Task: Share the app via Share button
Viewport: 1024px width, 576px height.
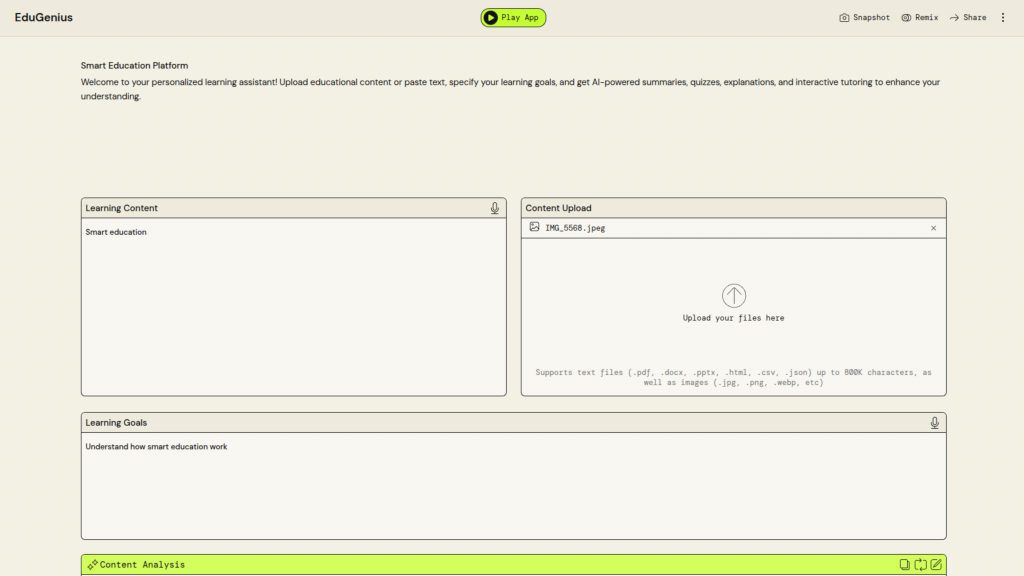Action: click(967, 17)
